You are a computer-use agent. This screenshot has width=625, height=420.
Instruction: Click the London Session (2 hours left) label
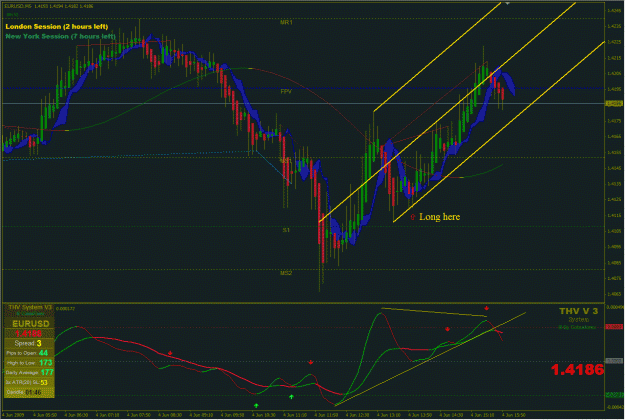[57, 27]
